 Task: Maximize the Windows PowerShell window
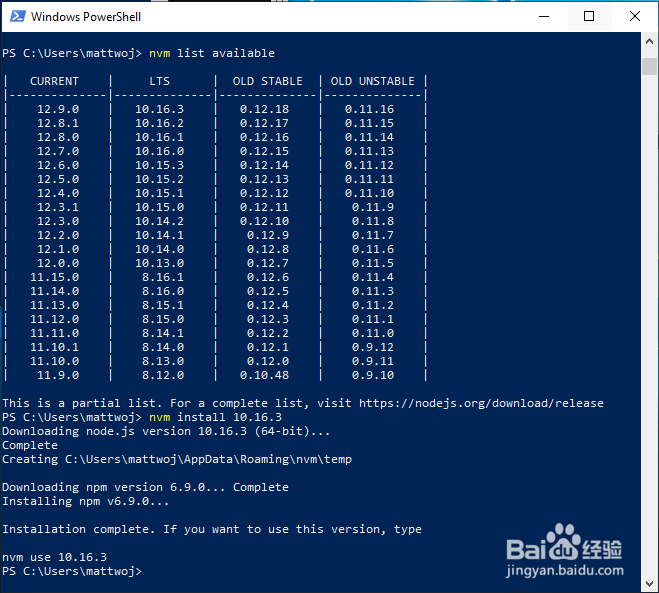589,16
